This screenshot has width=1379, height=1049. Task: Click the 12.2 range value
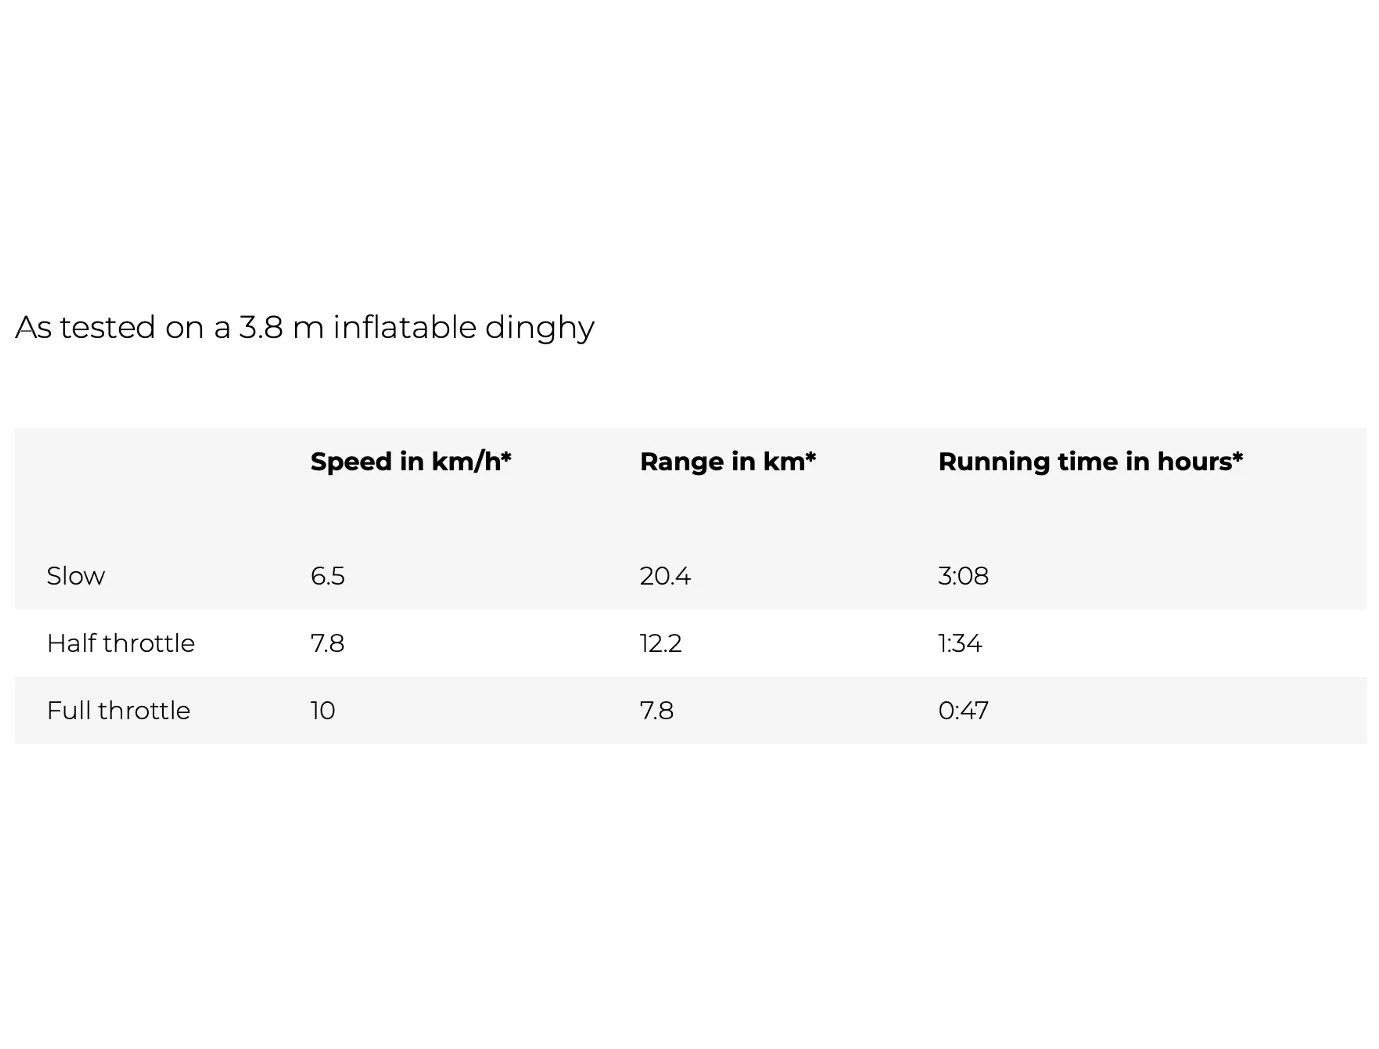click(x=661, y=643)
